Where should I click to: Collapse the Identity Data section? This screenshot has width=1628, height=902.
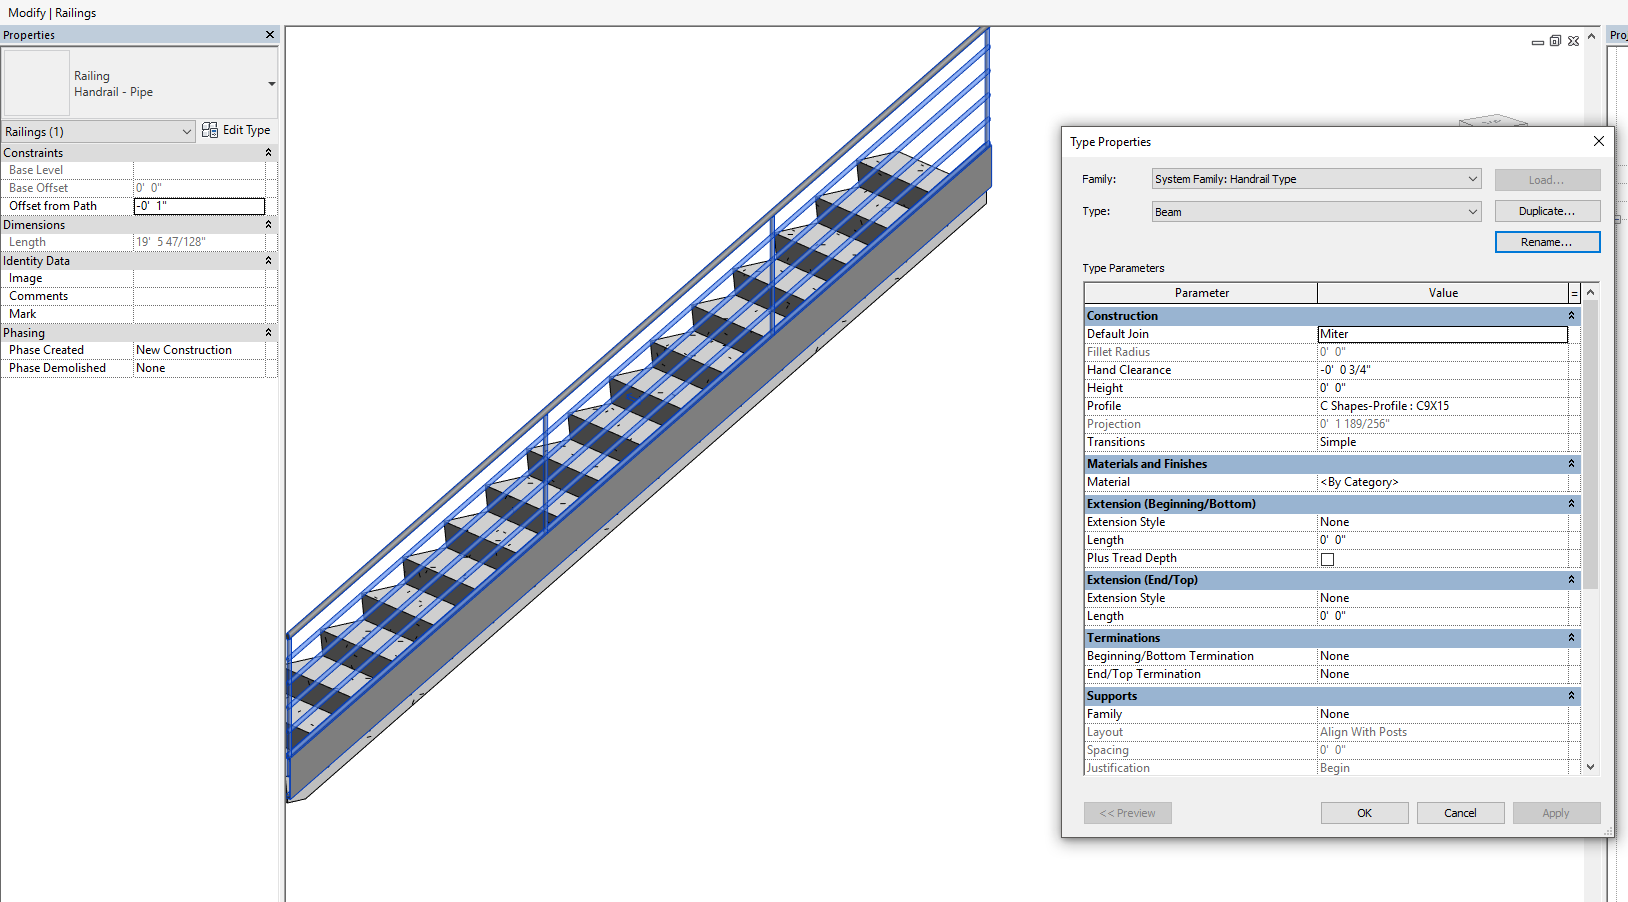[268, 260]
